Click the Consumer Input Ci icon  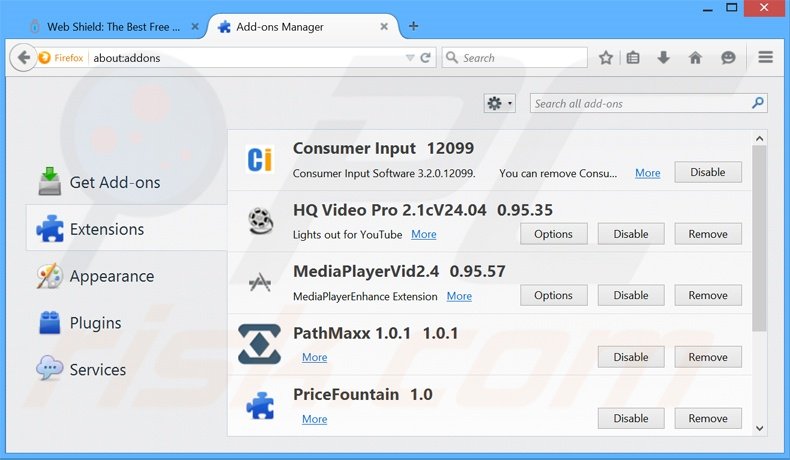260,159
